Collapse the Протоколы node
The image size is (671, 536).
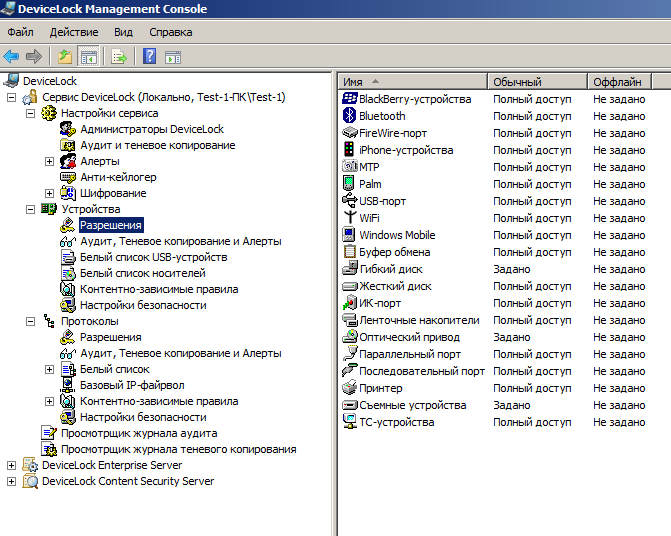pyautogui.click(x=30, y=322)
